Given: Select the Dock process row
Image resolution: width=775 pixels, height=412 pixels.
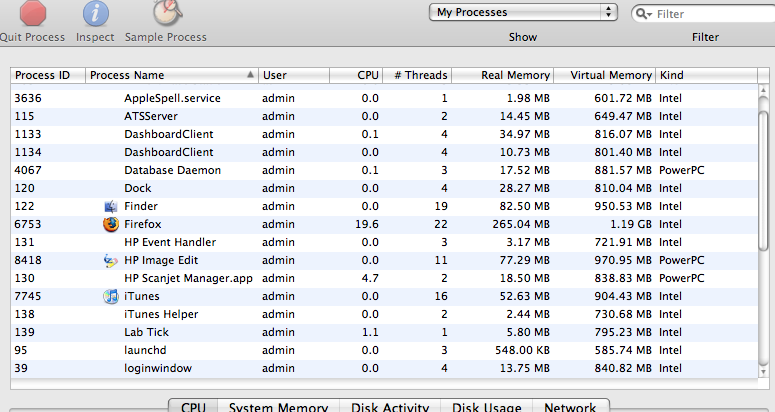Looking at the screenshot, I should click(x=384, y=189).
